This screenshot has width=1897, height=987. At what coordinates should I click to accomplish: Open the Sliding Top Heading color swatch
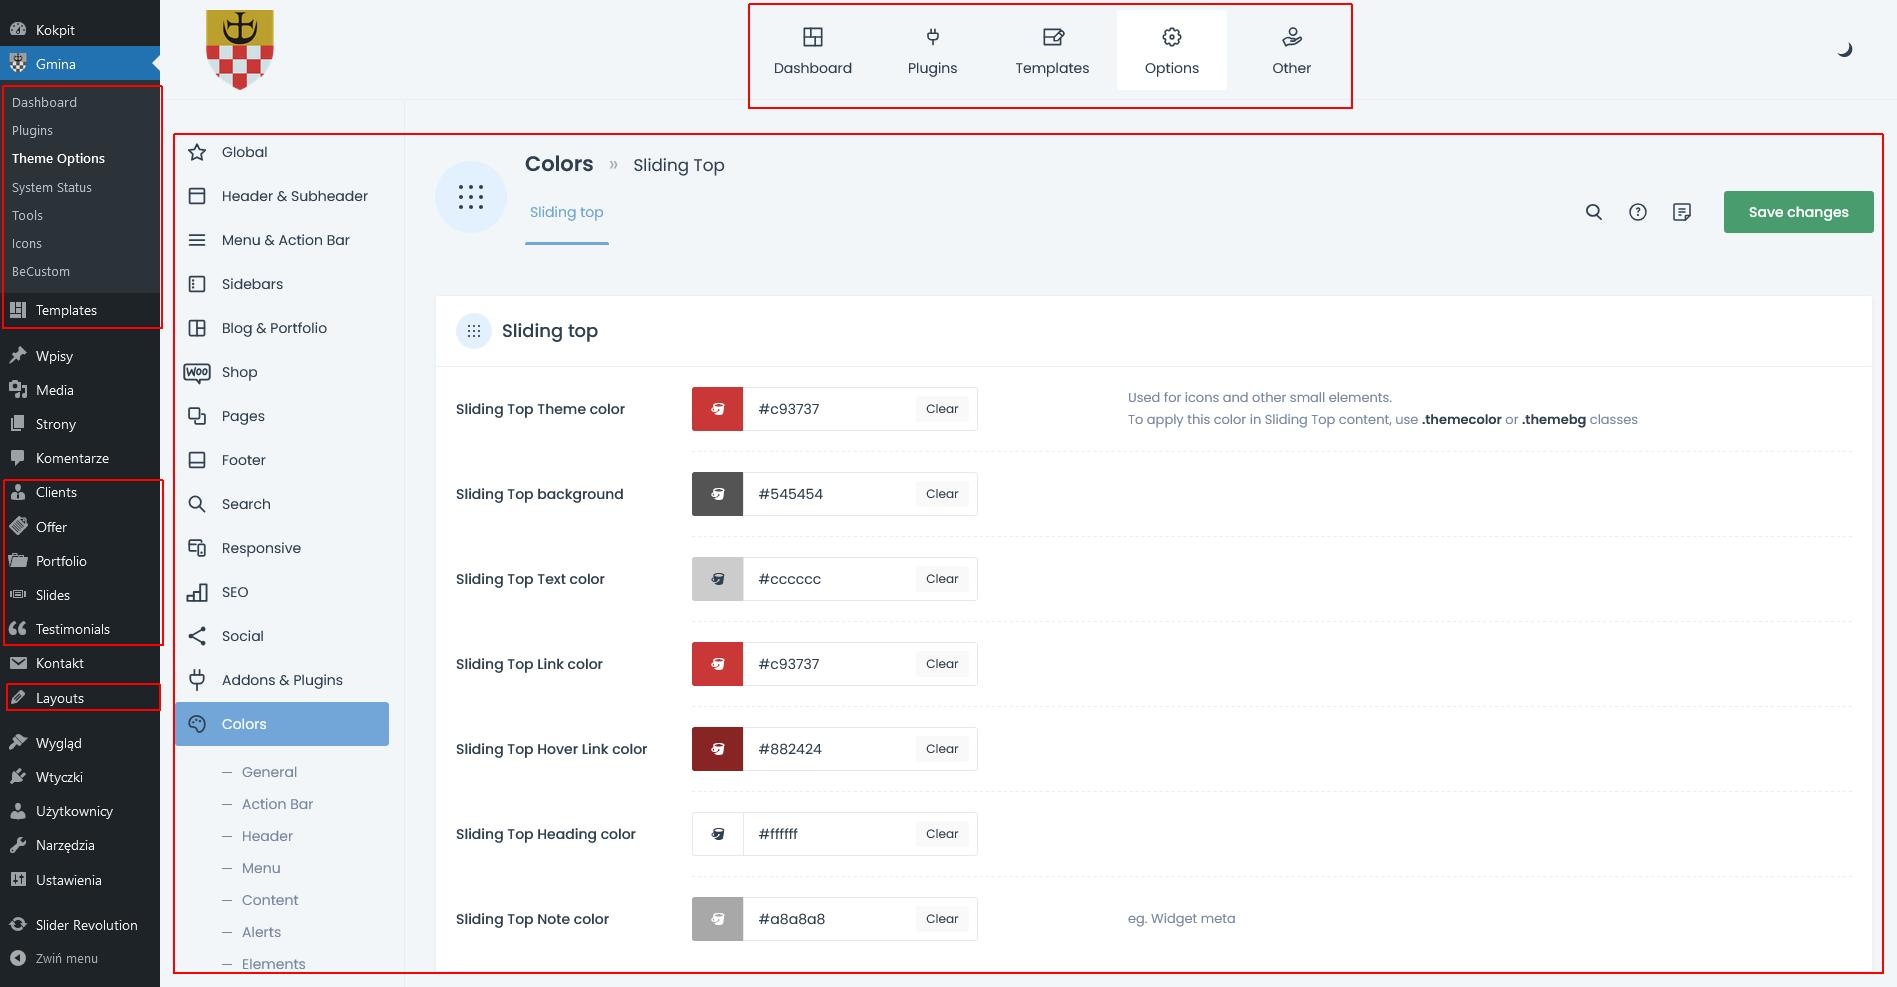pos(717,834)
